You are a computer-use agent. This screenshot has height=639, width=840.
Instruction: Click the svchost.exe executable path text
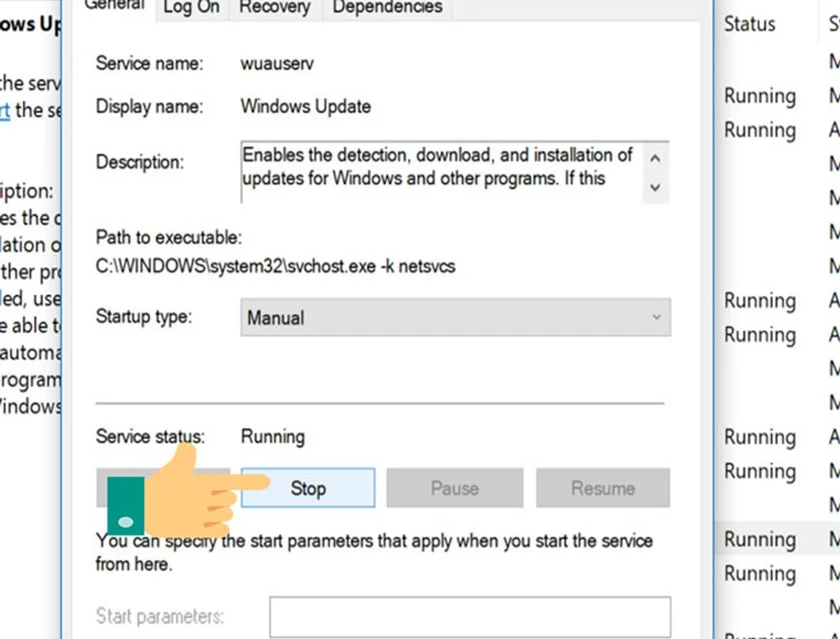275,266
